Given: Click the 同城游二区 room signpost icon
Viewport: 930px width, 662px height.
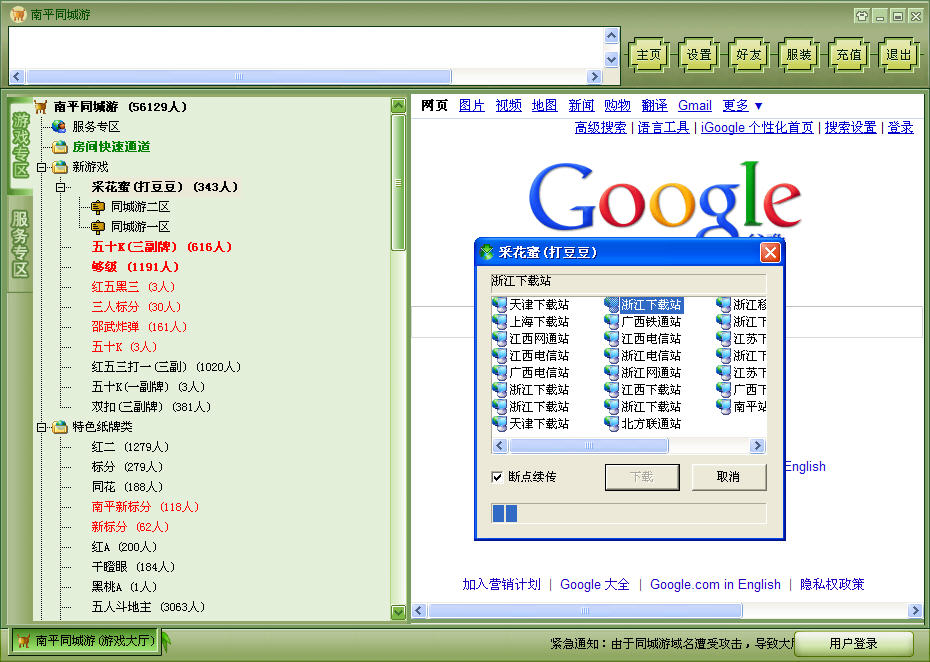Looking at the screenshot, I should [x=98, y=207].
